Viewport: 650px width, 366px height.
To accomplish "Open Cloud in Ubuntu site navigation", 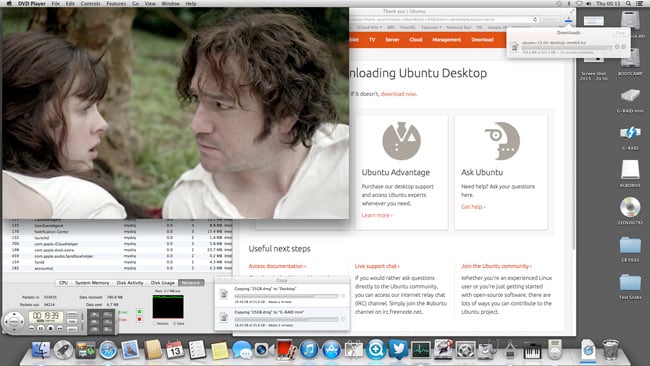I will click(415, 40).
